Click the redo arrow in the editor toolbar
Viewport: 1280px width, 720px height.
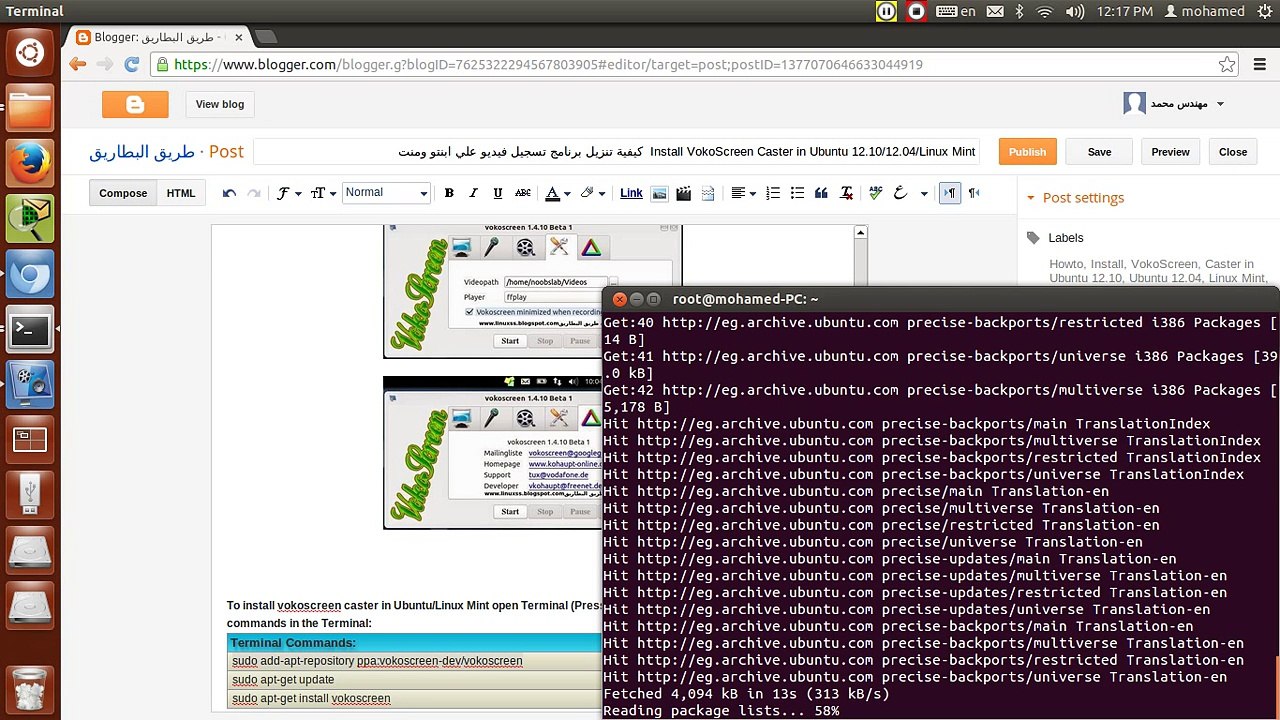(254, 193)
